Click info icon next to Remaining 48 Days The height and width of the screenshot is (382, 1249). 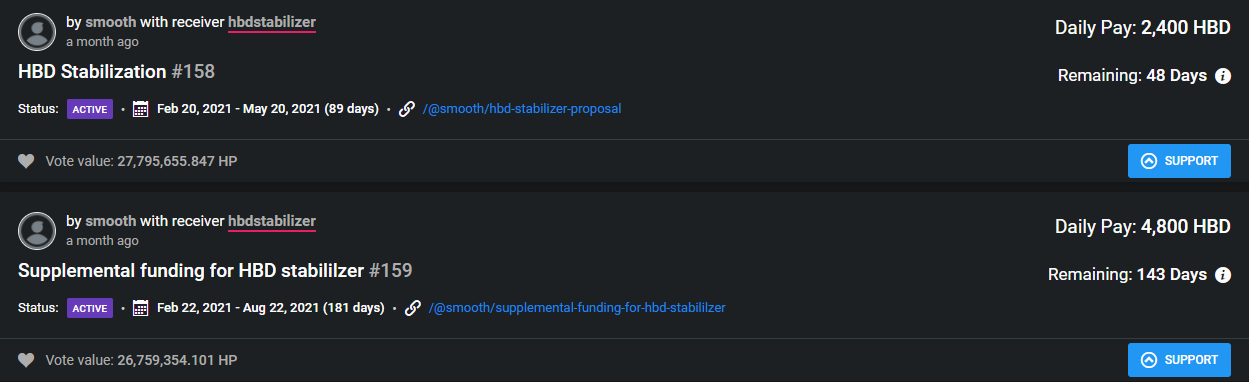click(x=1222, y=76)
